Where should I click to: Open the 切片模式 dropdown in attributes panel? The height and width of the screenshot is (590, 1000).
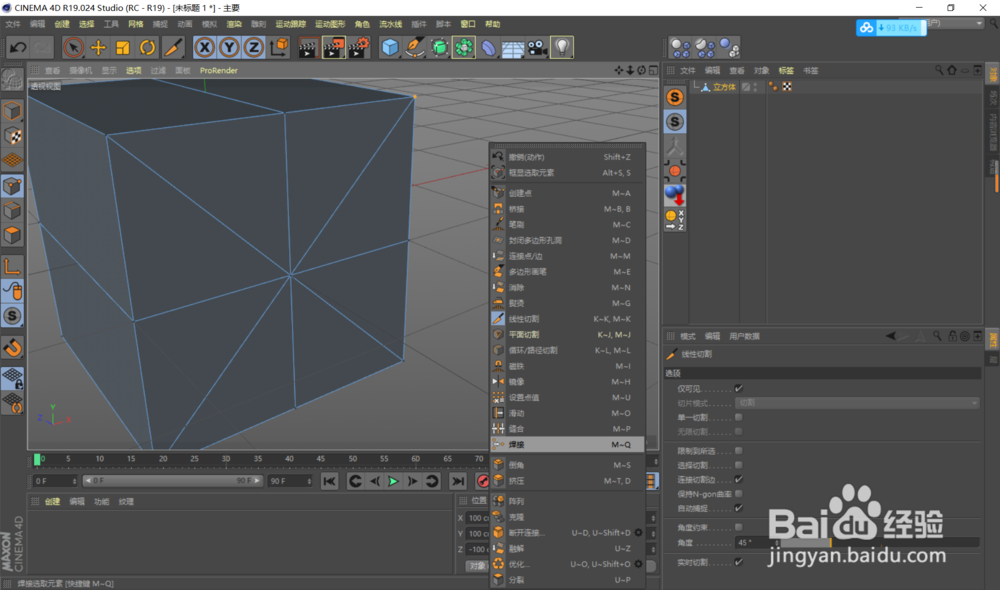click(x=858, y=403)
